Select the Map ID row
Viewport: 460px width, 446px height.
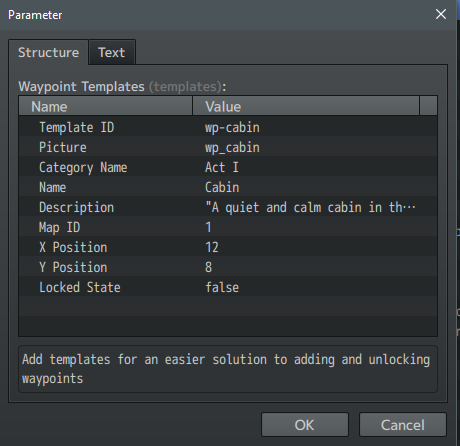228,227
